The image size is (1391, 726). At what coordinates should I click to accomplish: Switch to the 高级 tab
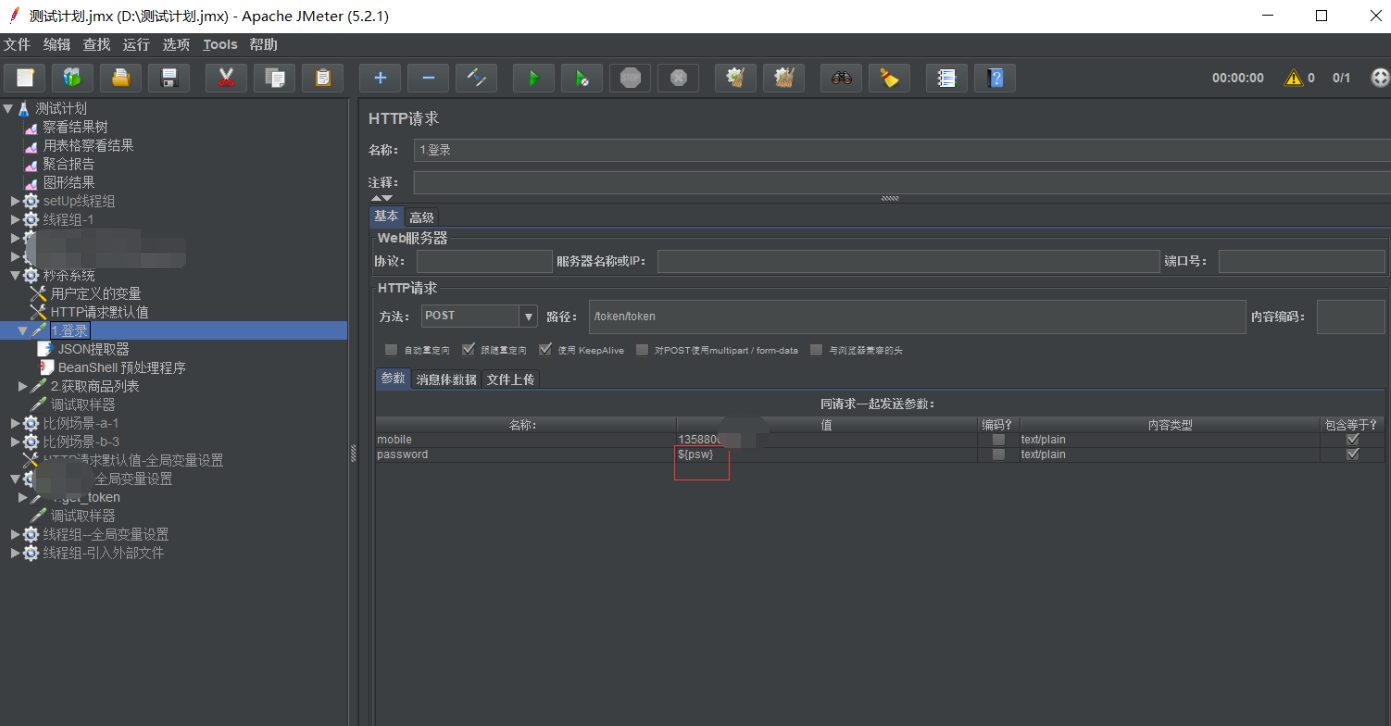point(422,217)
